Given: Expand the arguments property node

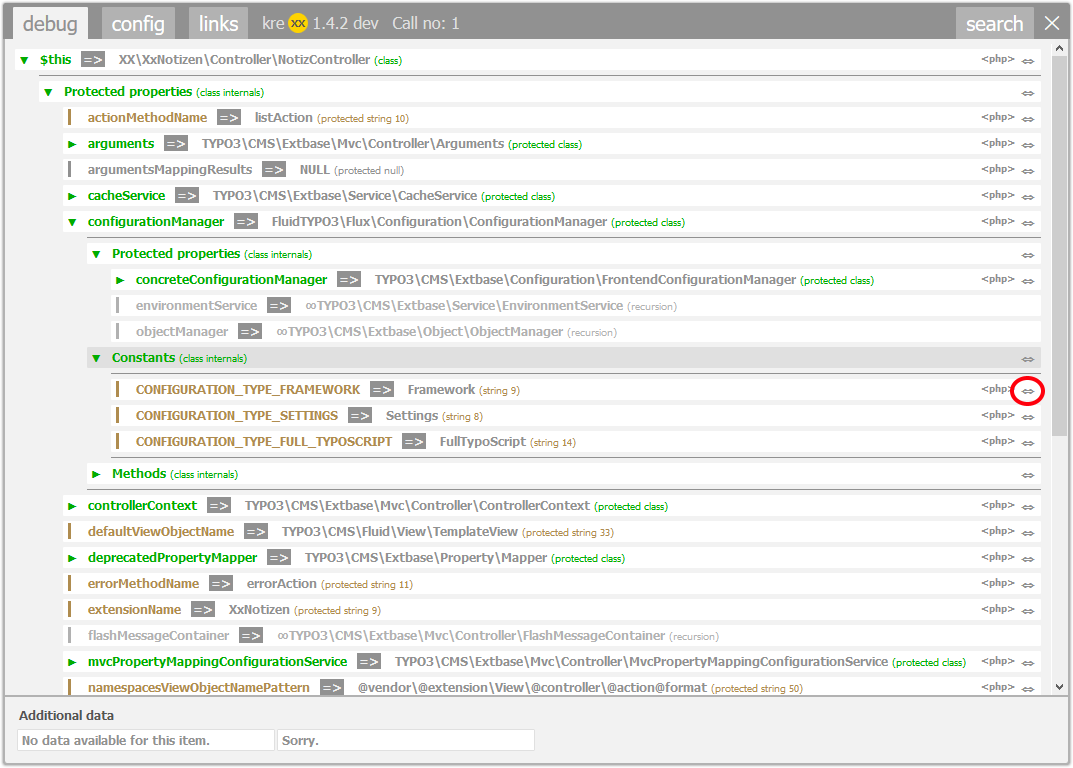Looking at the screenshot, I should (72, 144).
